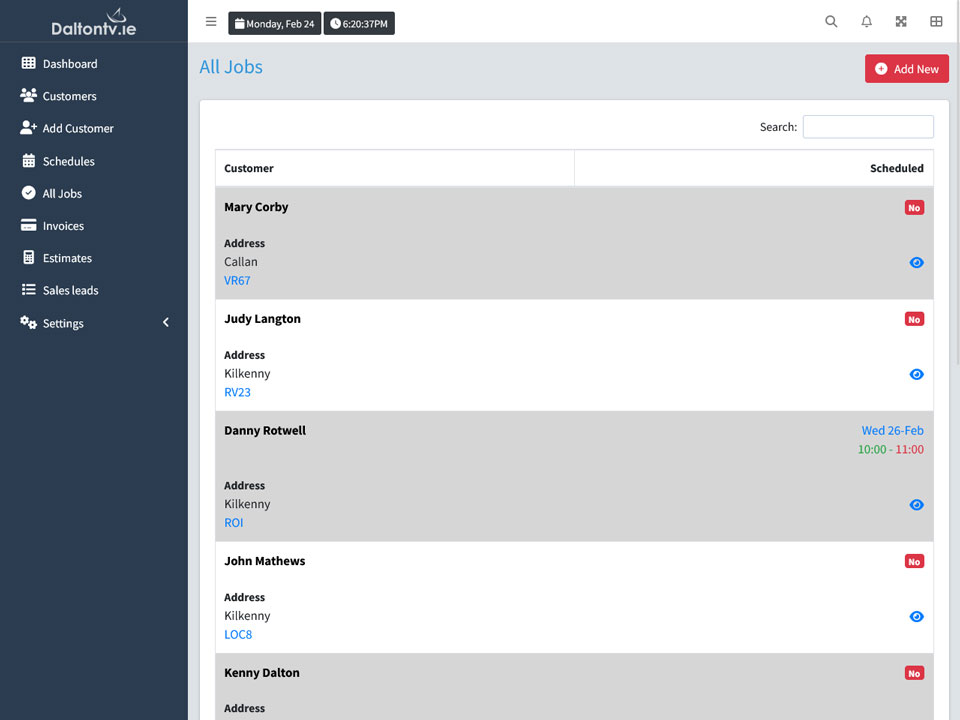Click the Sales leads list icon
960x720 pixels.
click(28, 290)
